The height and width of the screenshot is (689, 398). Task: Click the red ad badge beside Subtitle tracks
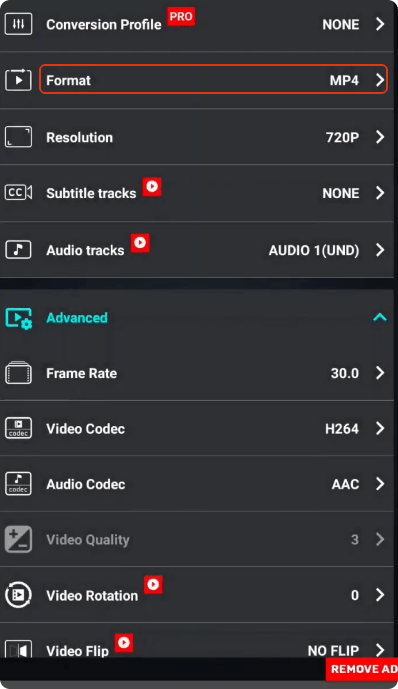(152, 187)
